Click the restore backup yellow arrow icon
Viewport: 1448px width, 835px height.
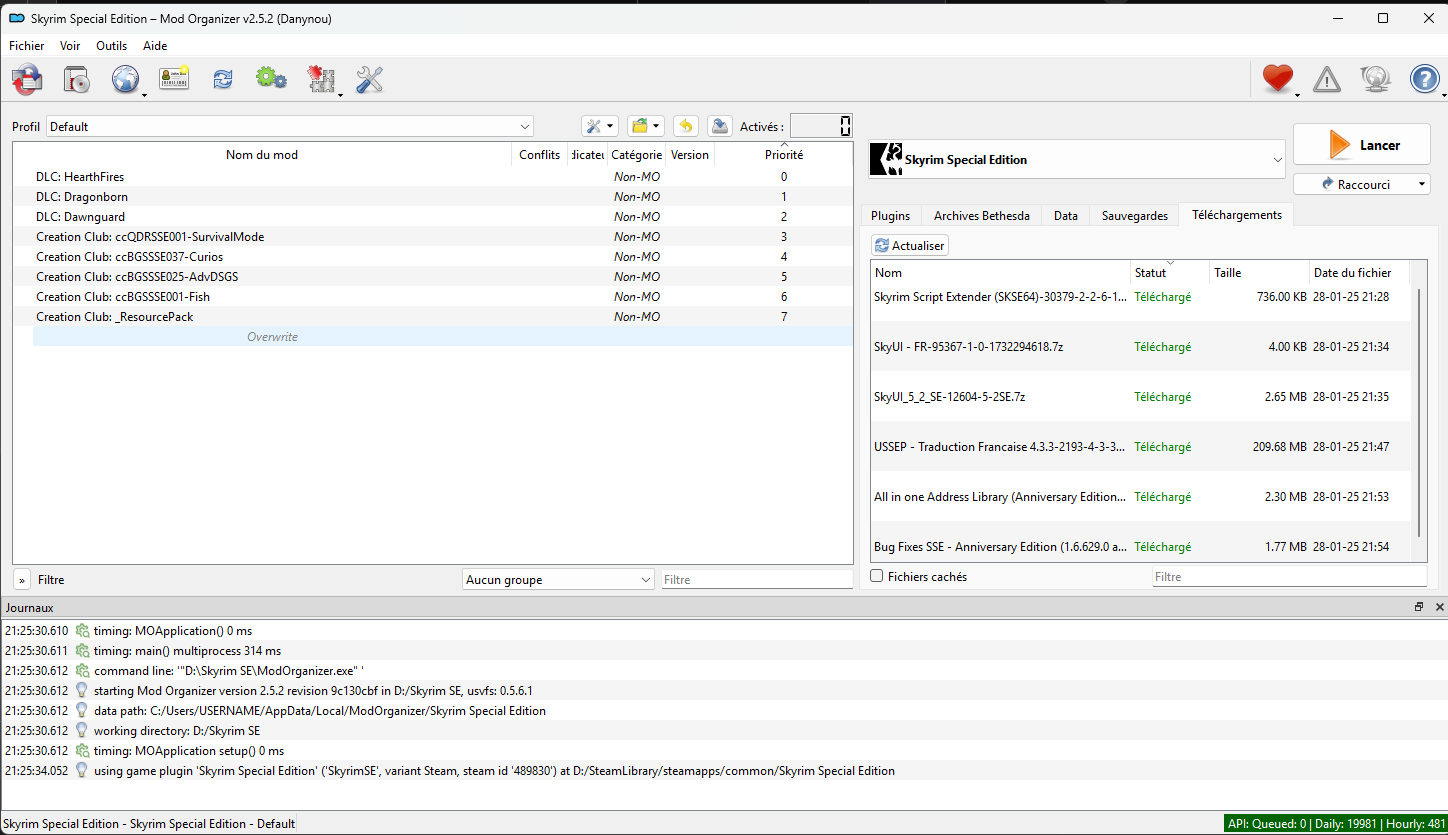(x=685, y=126)
